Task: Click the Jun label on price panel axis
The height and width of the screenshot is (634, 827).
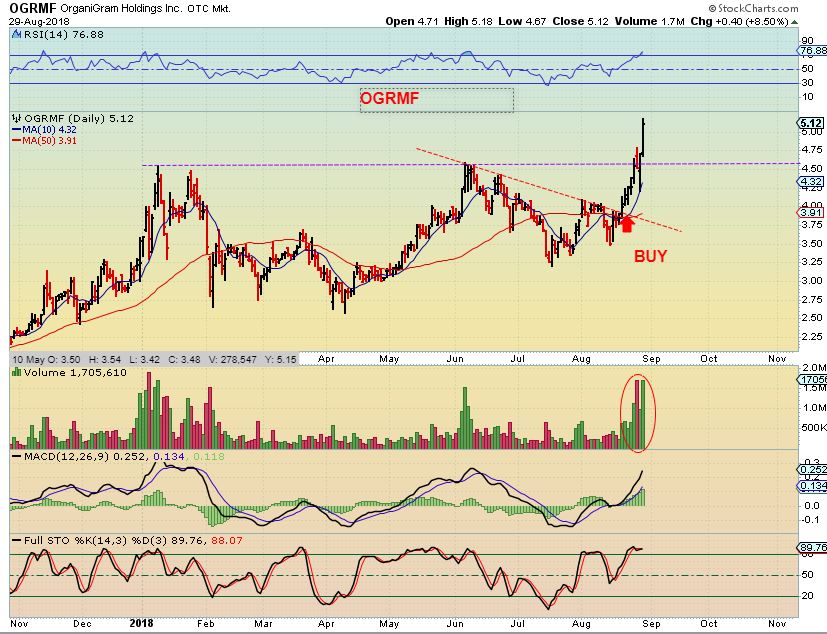Action: click(455, 359)
